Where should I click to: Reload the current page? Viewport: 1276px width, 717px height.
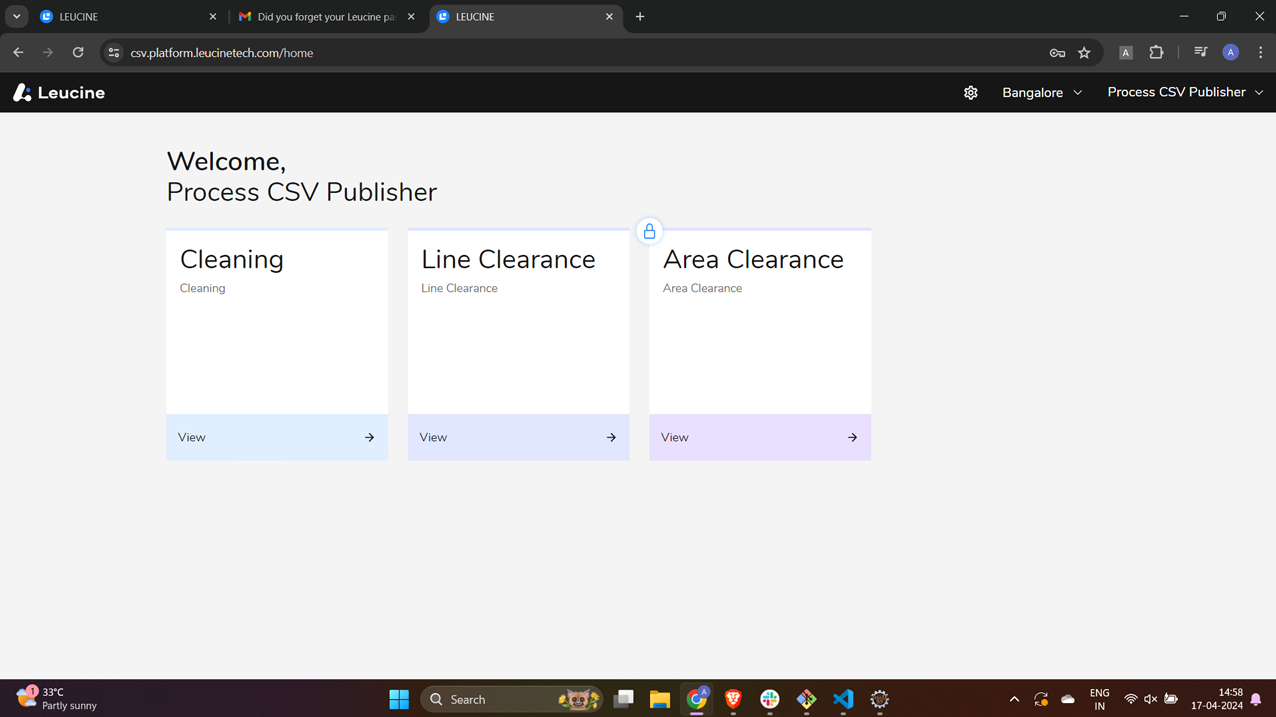click(x=78, y=52)
